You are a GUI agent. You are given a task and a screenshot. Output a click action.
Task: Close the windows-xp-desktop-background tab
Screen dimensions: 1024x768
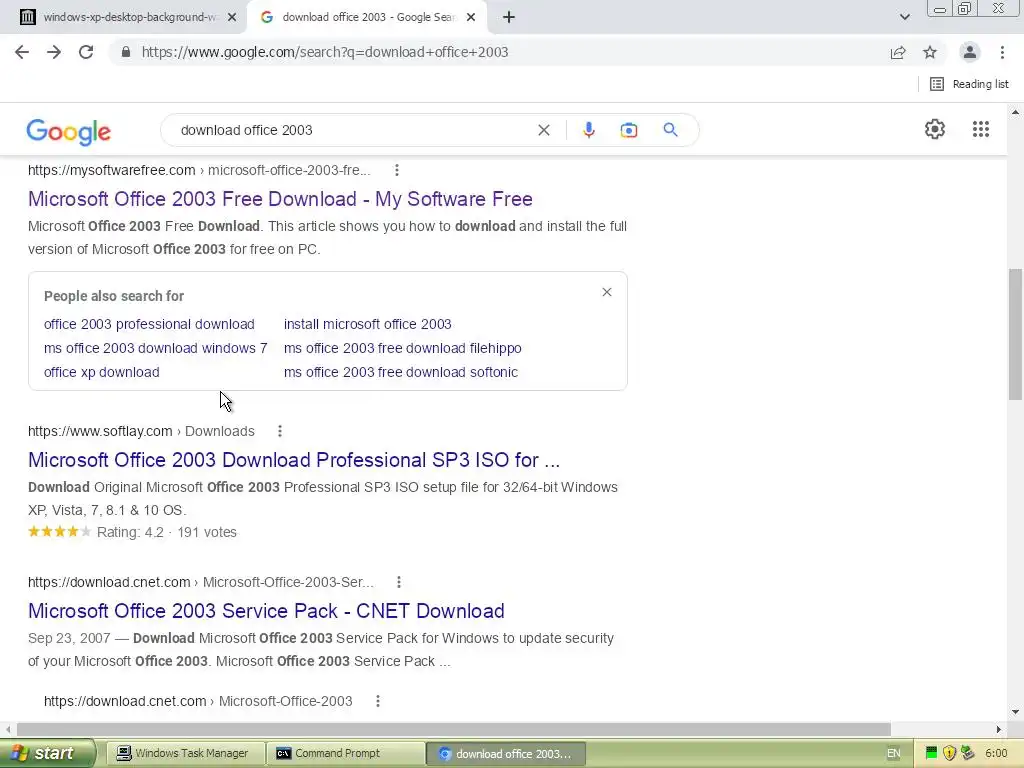click(232, 17)
